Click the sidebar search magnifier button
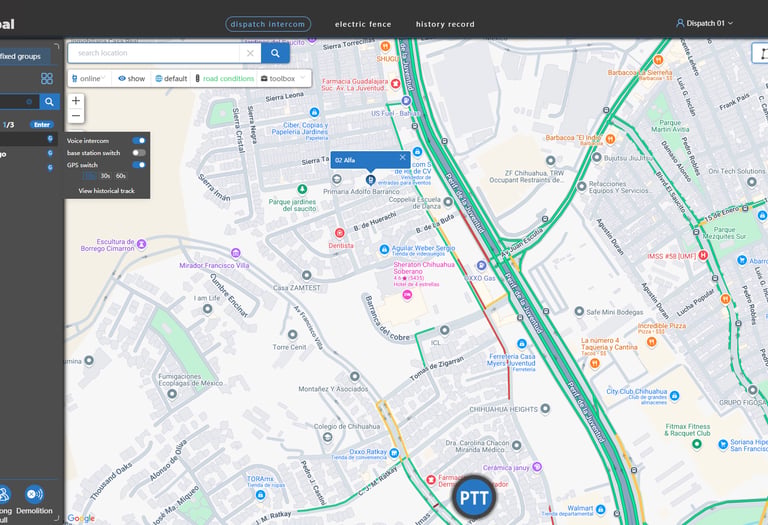Screen dimensions: 768x525 pos(49,102)
